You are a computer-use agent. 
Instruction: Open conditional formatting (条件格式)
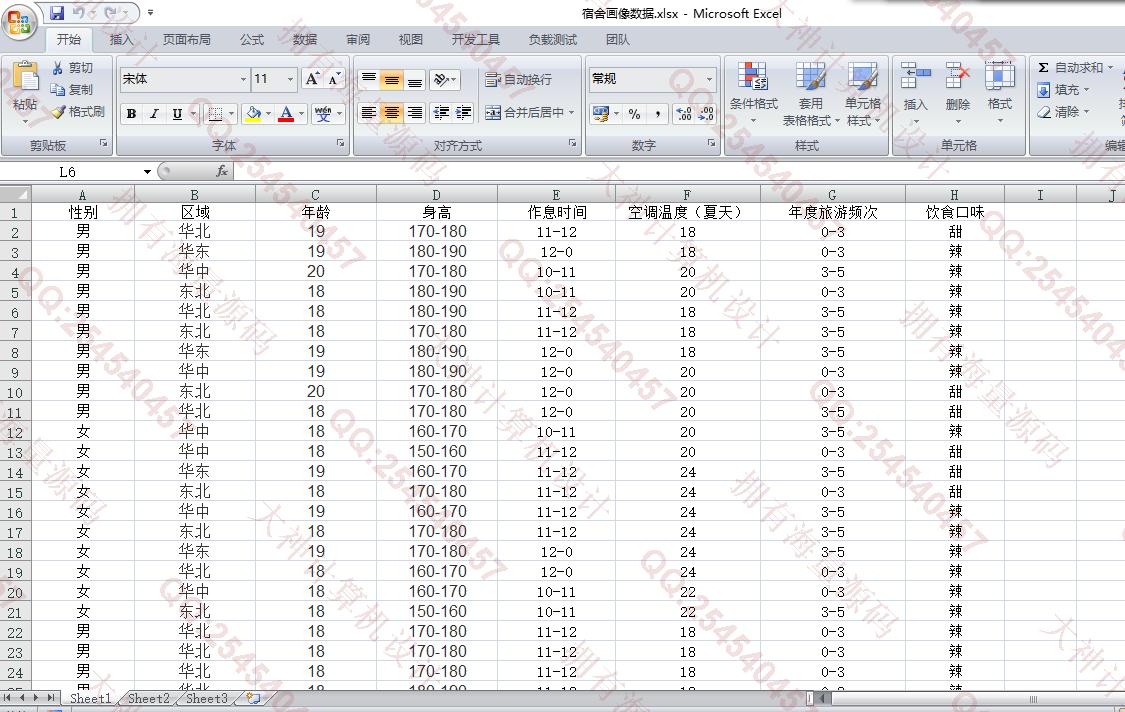coord(753,93)
